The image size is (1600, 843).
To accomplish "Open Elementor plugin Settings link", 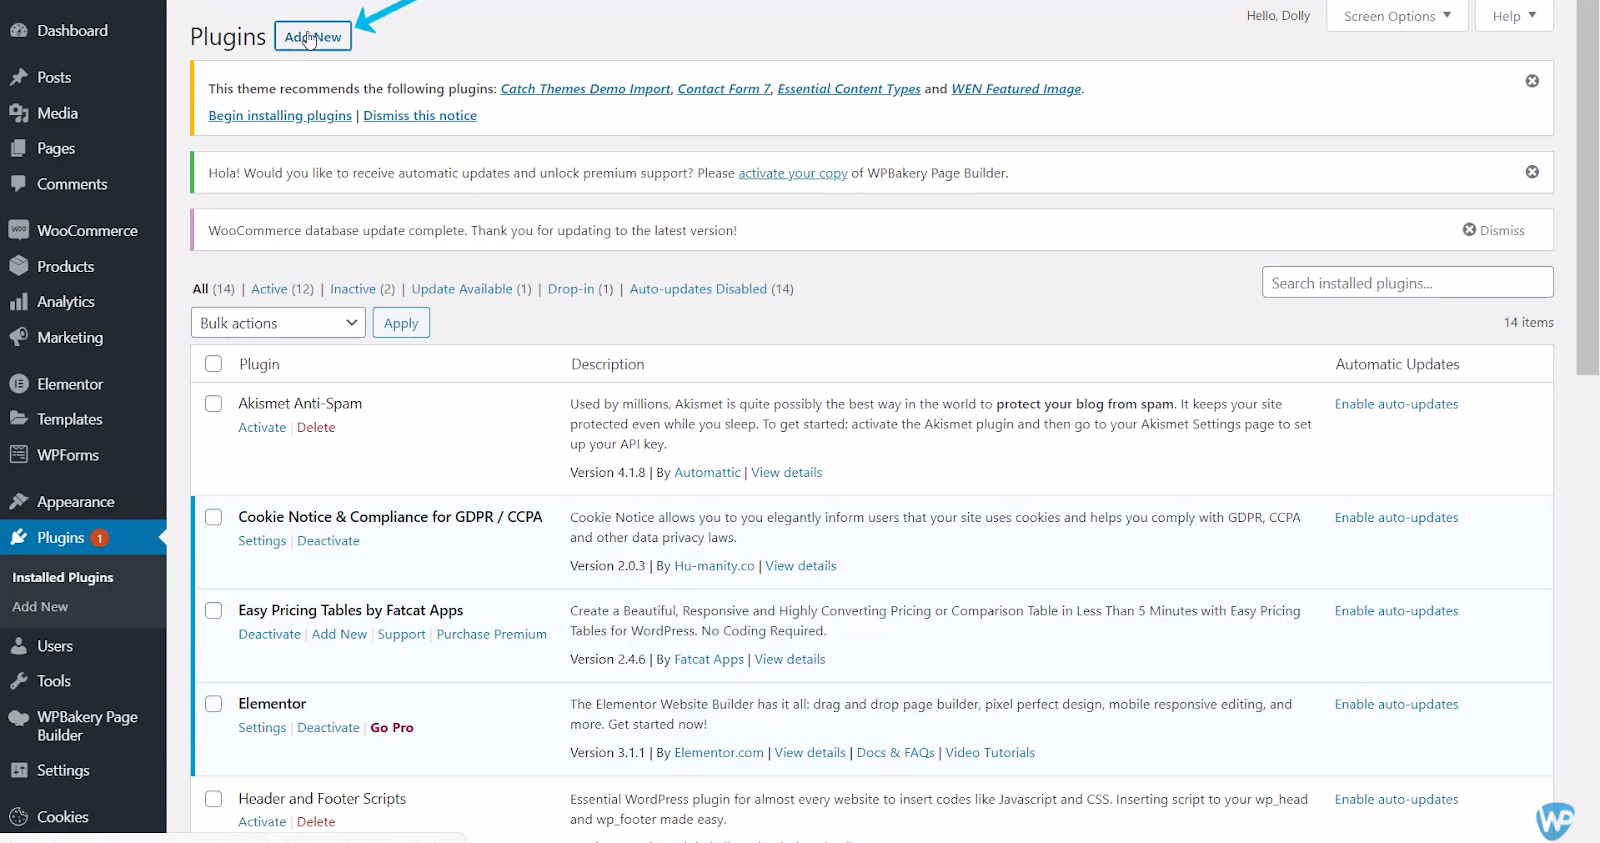I will click(262, 728).
